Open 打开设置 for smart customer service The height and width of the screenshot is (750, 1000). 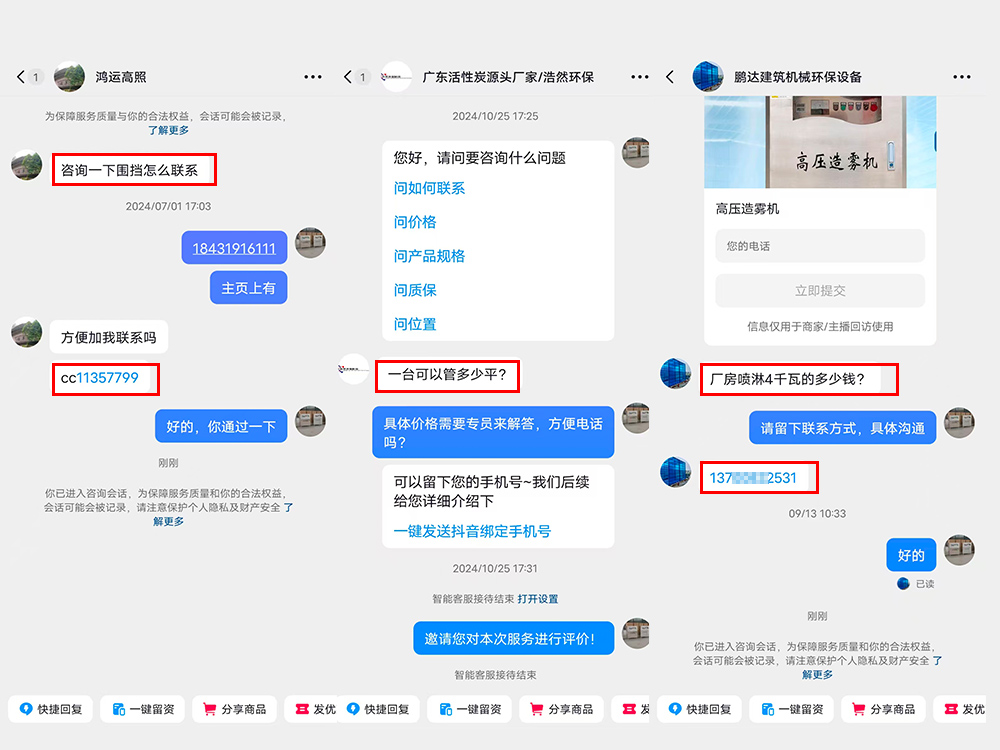[538, 599]
